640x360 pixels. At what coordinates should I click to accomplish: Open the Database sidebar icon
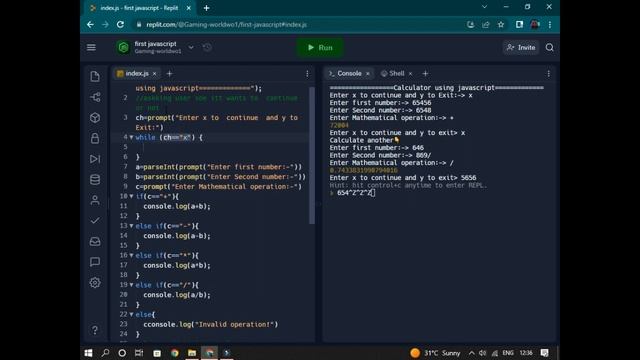click(x=95, y=180)
